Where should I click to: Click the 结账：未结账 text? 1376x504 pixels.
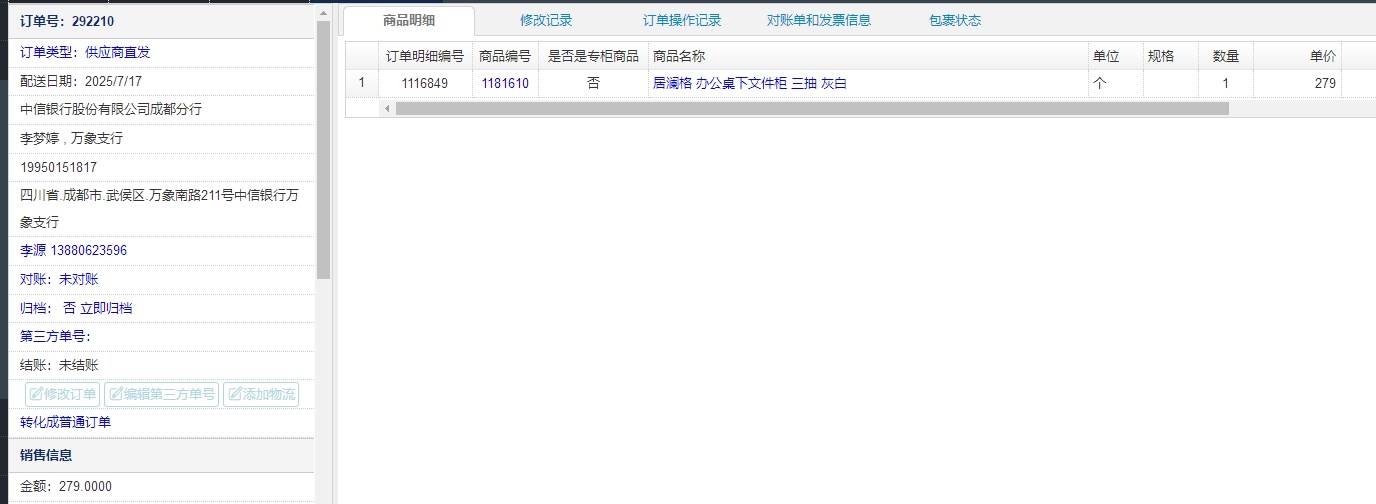point(59,365)
